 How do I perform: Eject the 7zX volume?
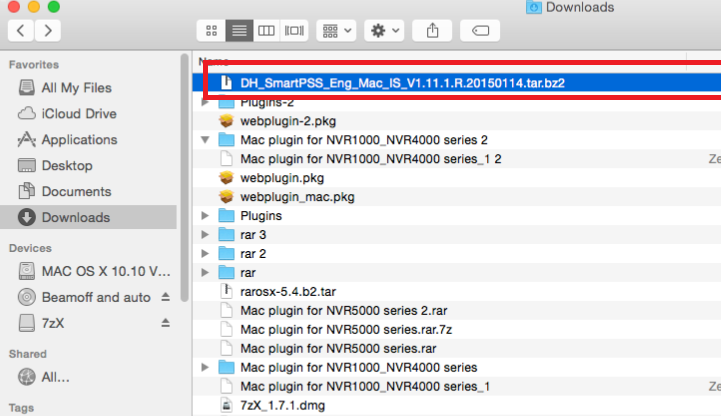[165, 324]
